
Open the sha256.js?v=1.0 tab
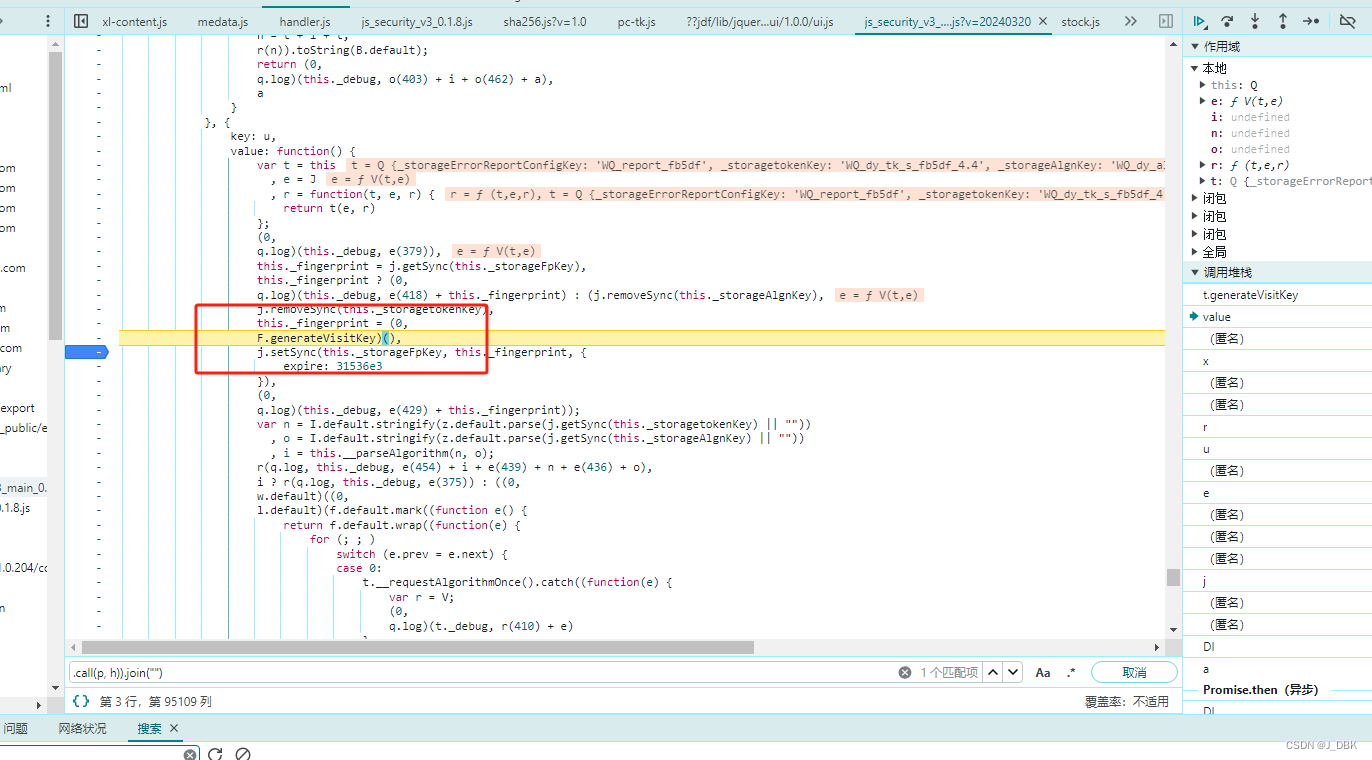coord(545,21)
